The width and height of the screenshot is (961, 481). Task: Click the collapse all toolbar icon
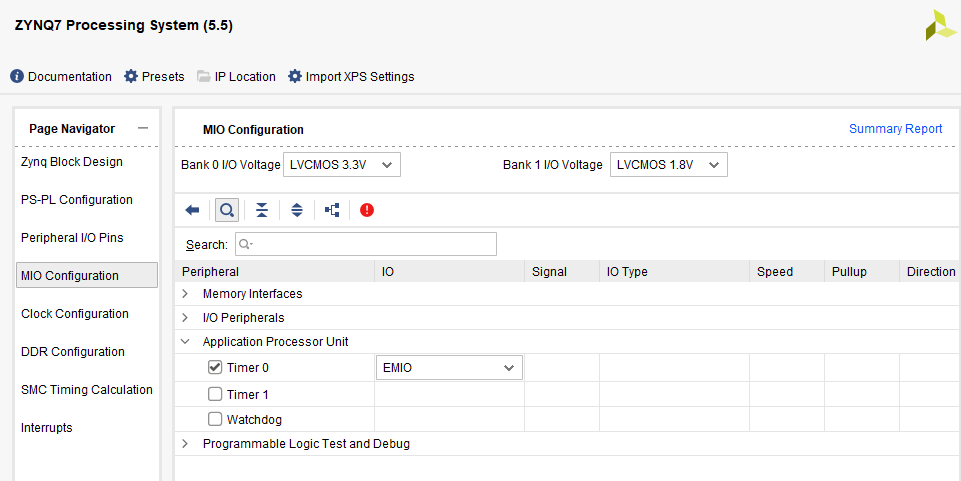(262, 210)
